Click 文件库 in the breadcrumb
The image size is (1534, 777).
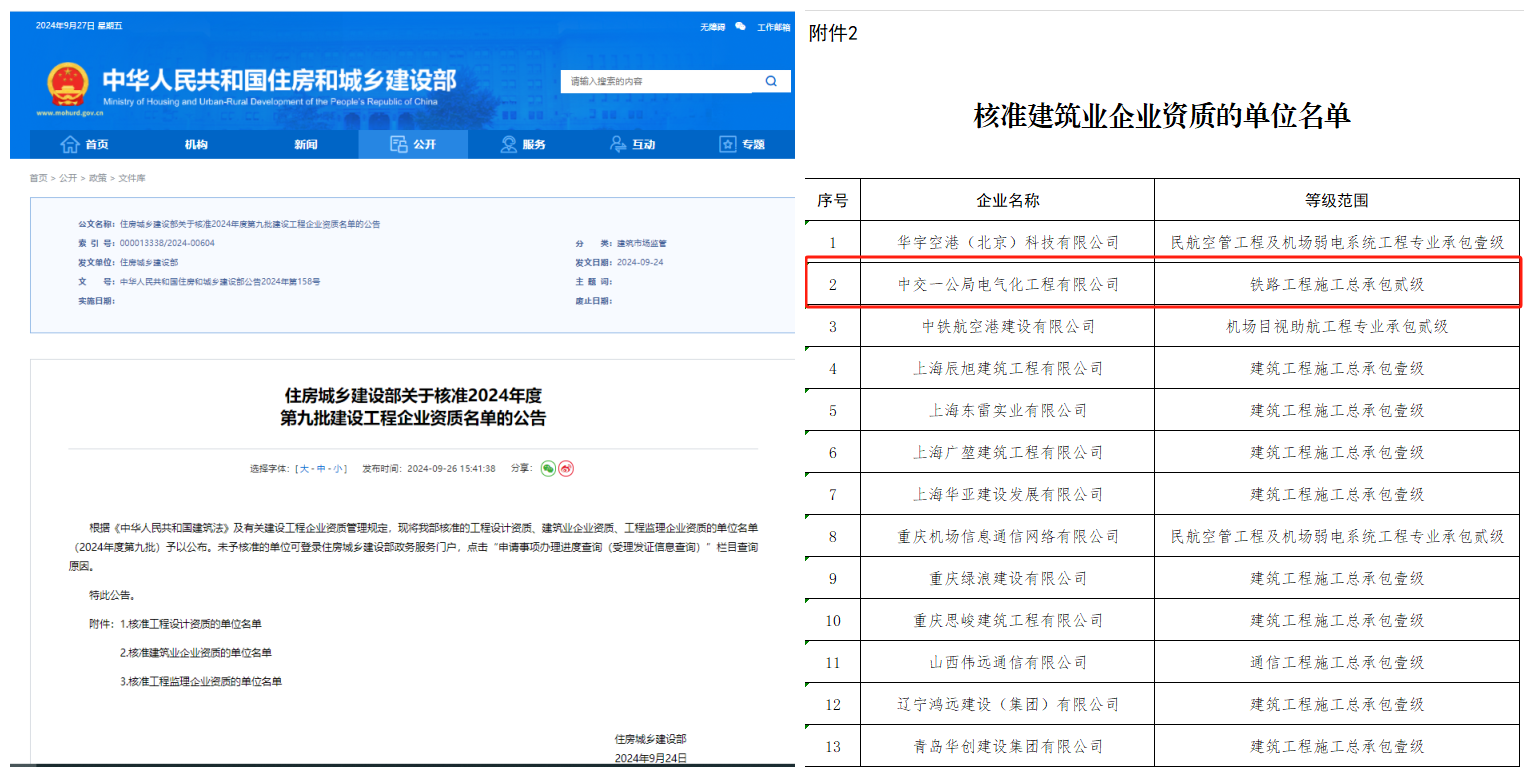[132, 178]
